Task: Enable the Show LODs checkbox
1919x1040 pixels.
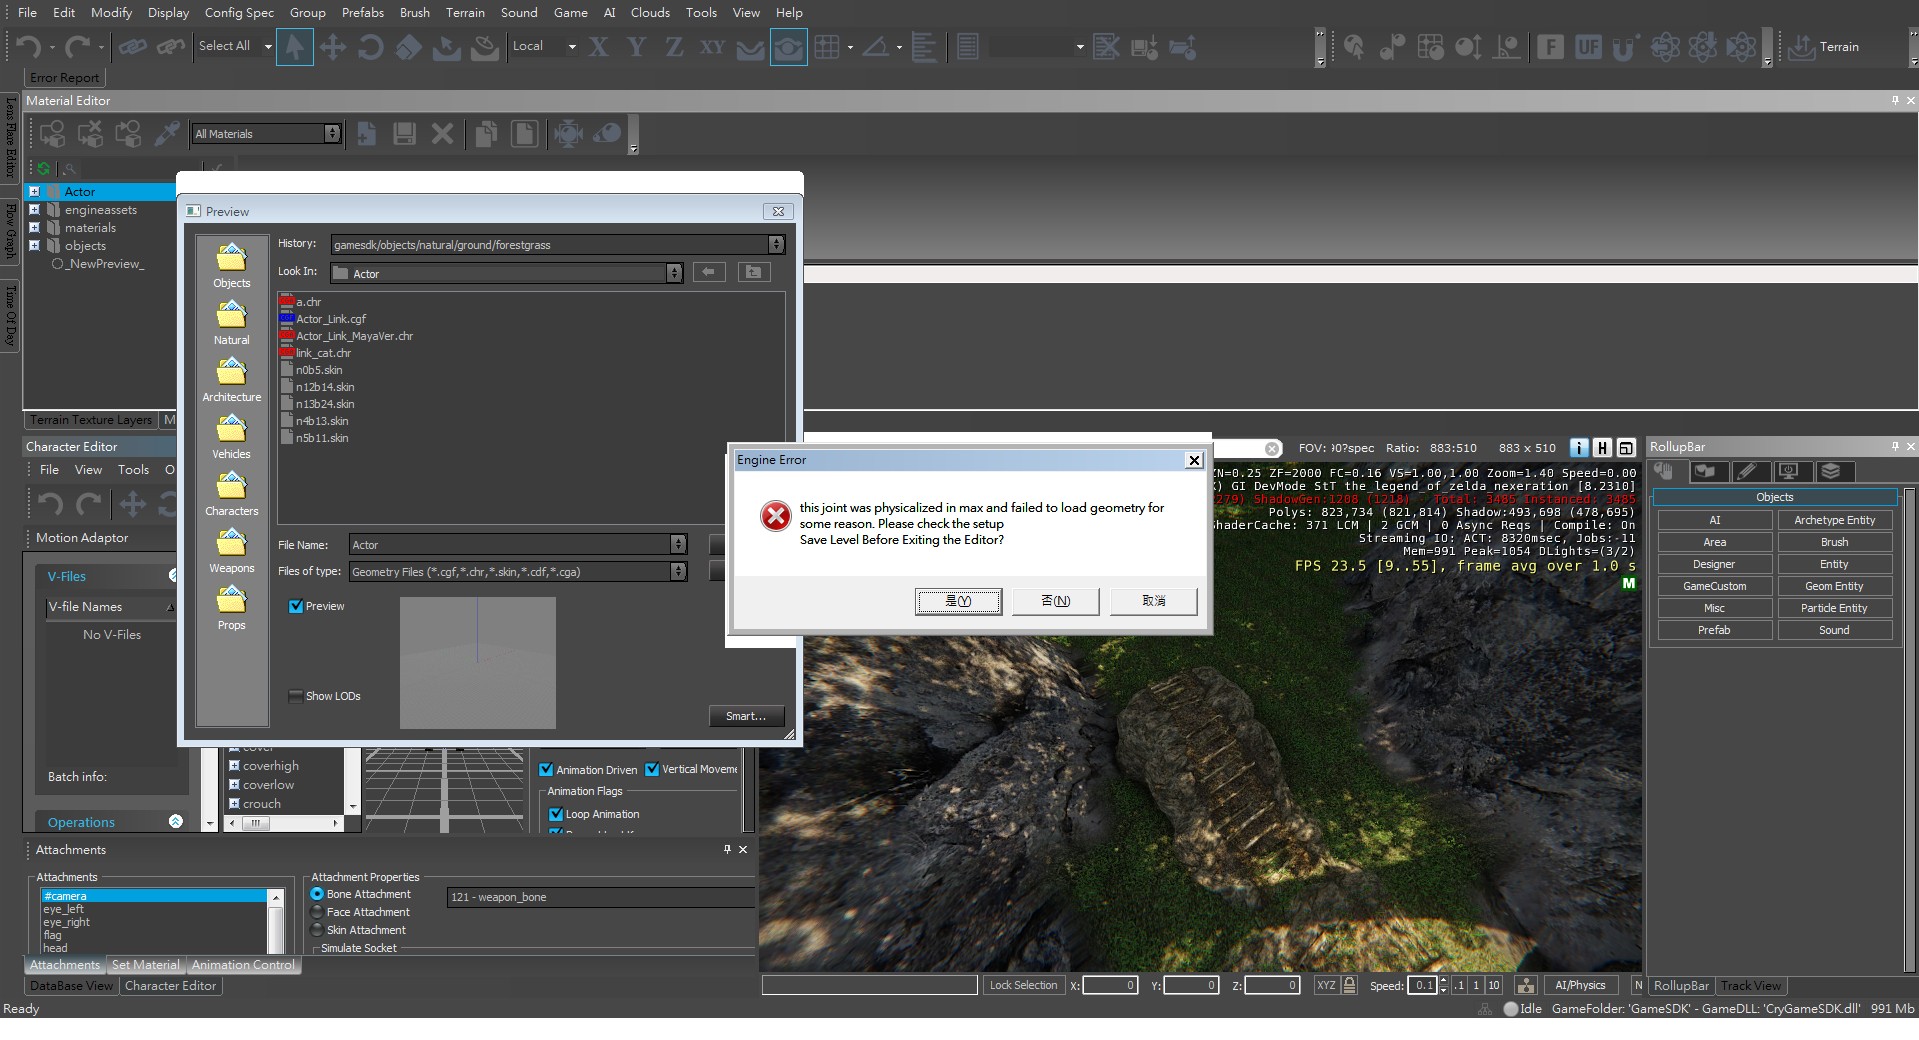Action: pos(296,696)
